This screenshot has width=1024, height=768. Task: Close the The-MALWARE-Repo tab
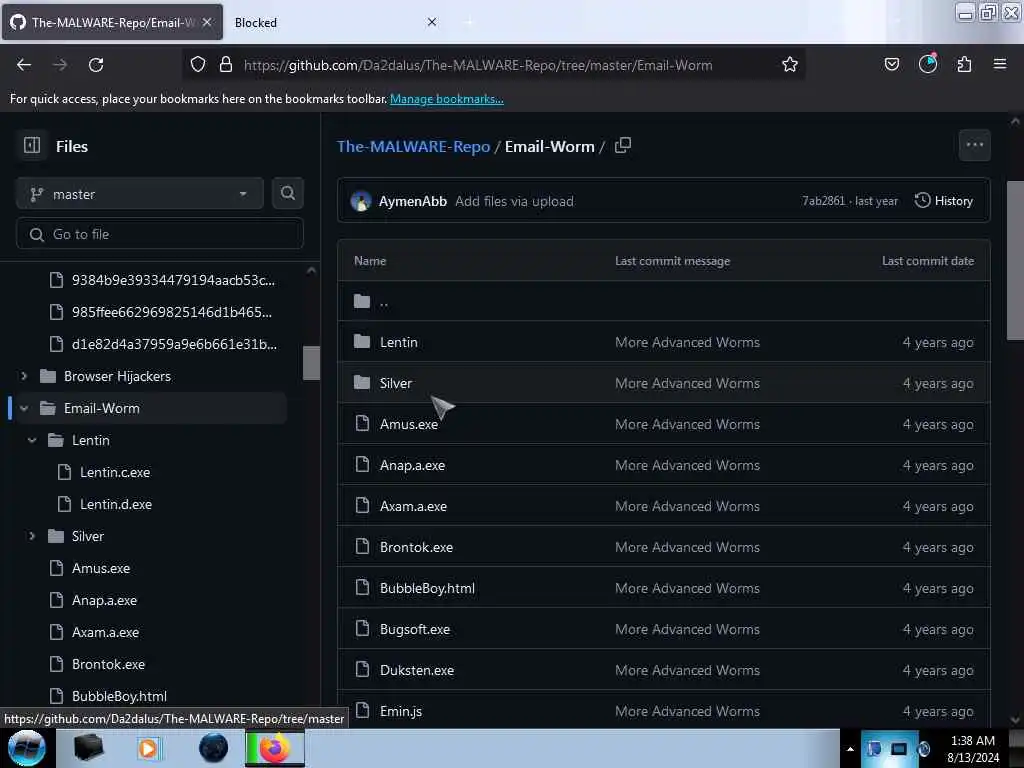point(207,22)
